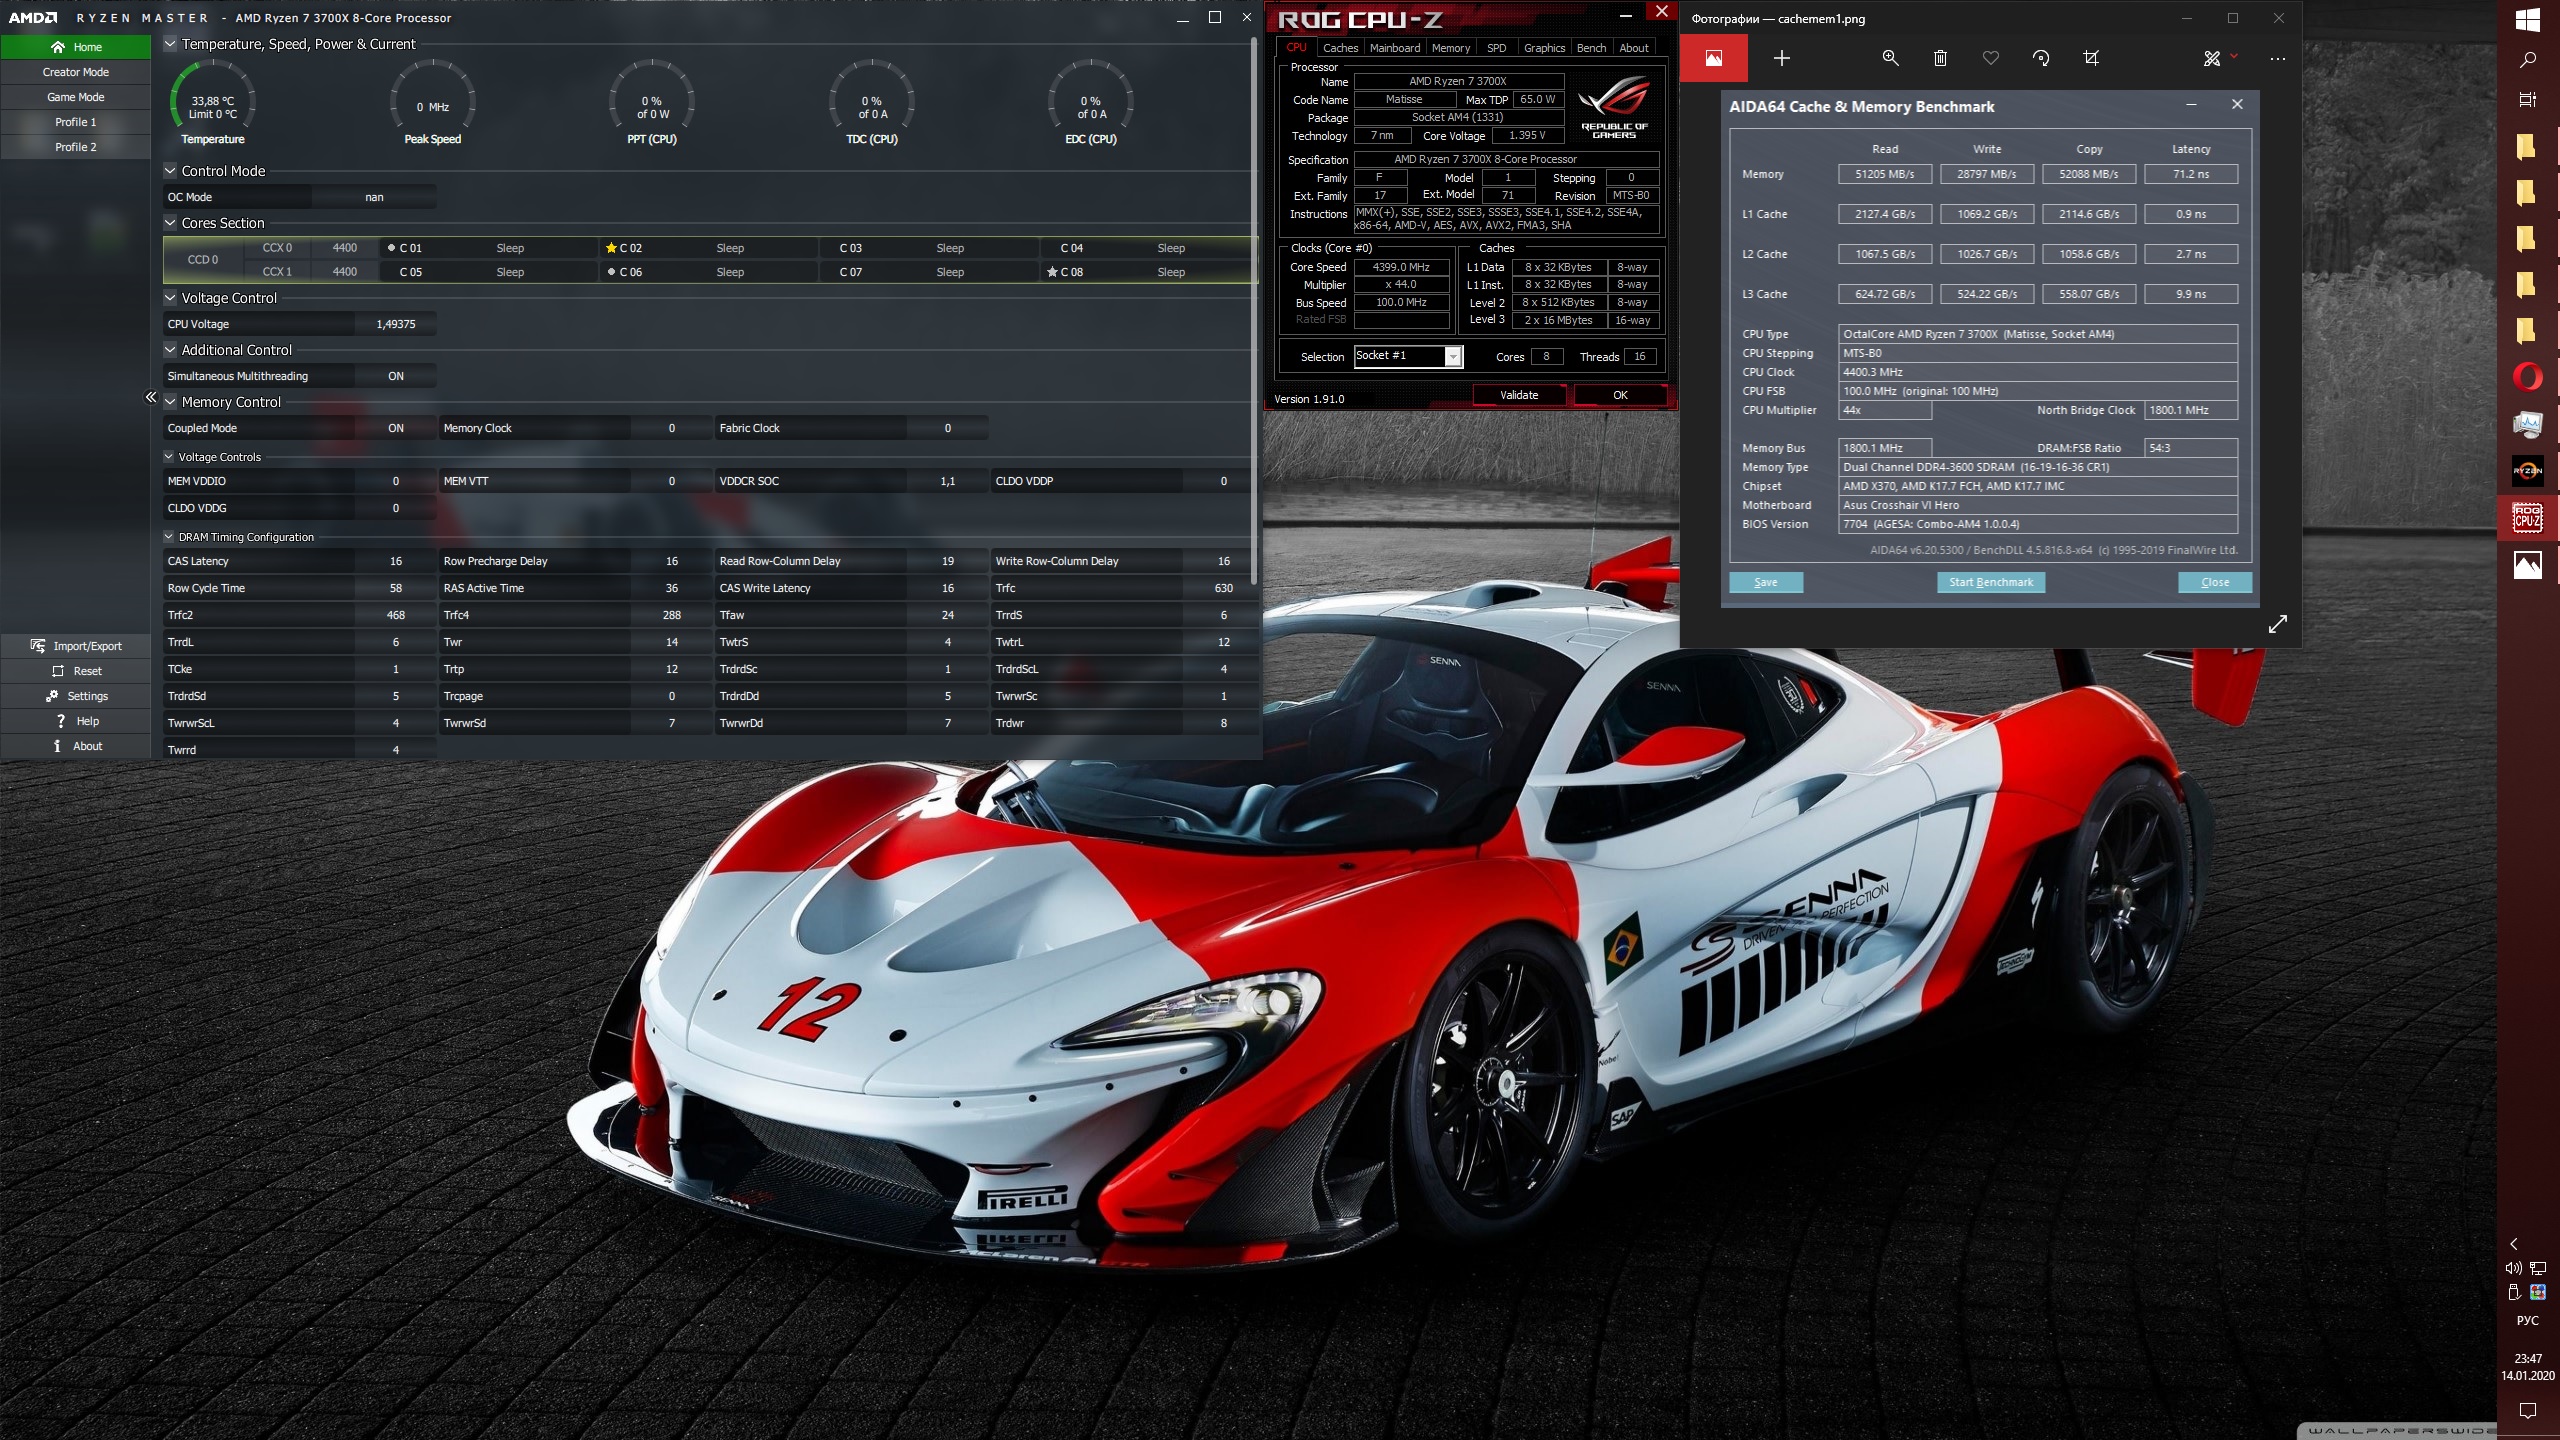
Task: Toggle Coupled Mode ON switch
Action: (x=396, y=428)
